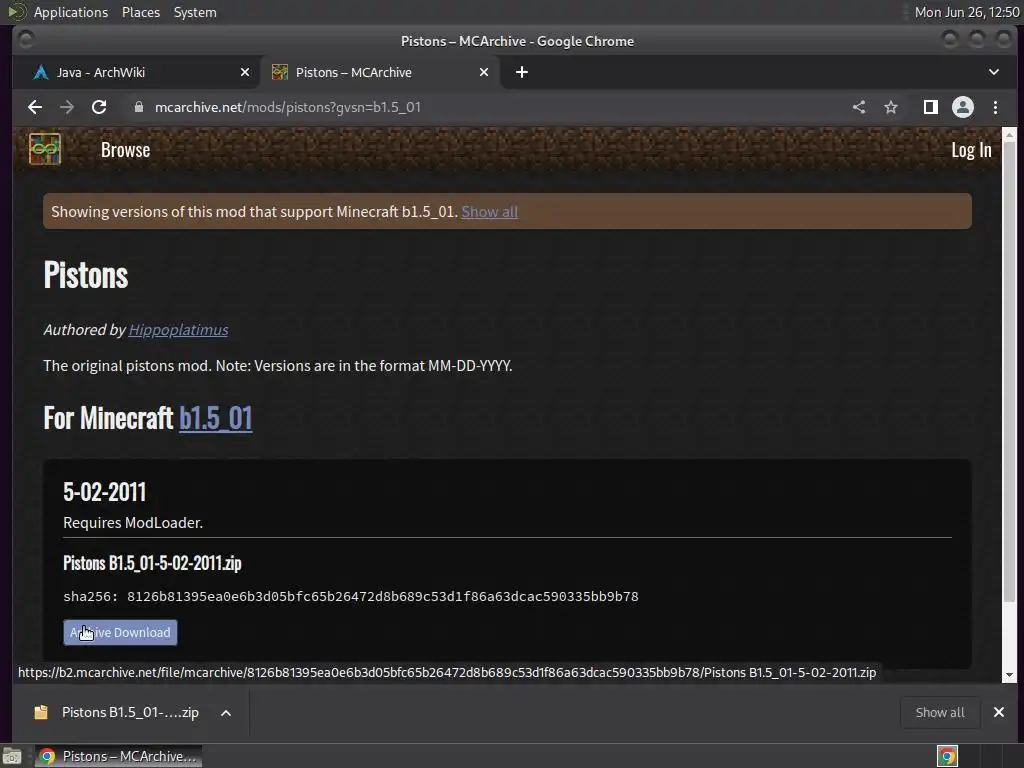Reload the MCArchive page

[x=99, y=107]
